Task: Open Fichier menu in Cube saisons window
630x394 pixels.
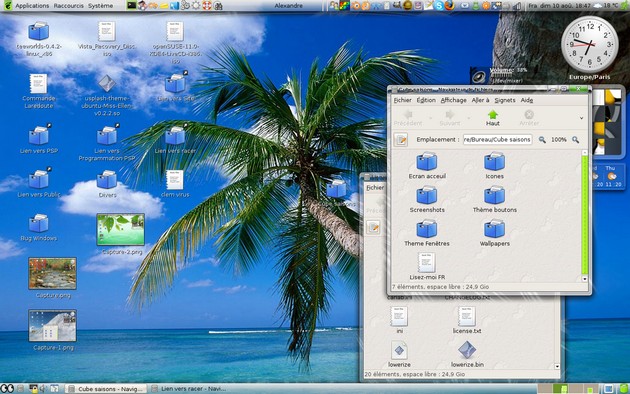Action: click(x=402, y=100)
